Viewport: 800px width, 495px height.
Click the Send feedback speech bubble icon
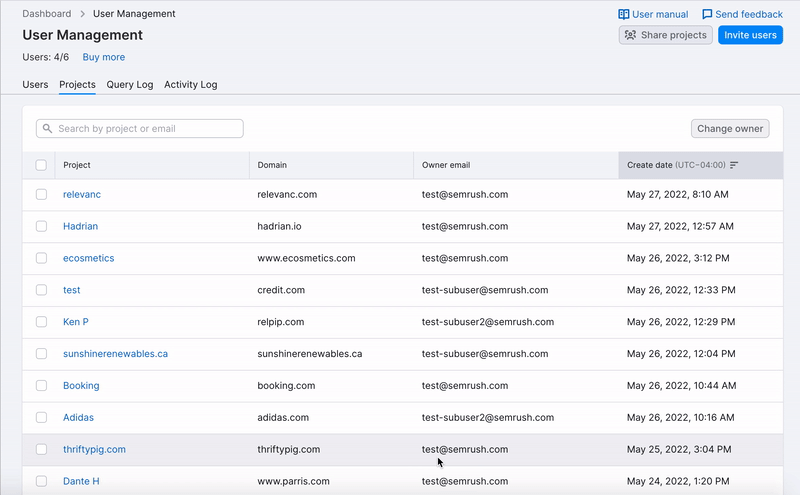[708, 15]
